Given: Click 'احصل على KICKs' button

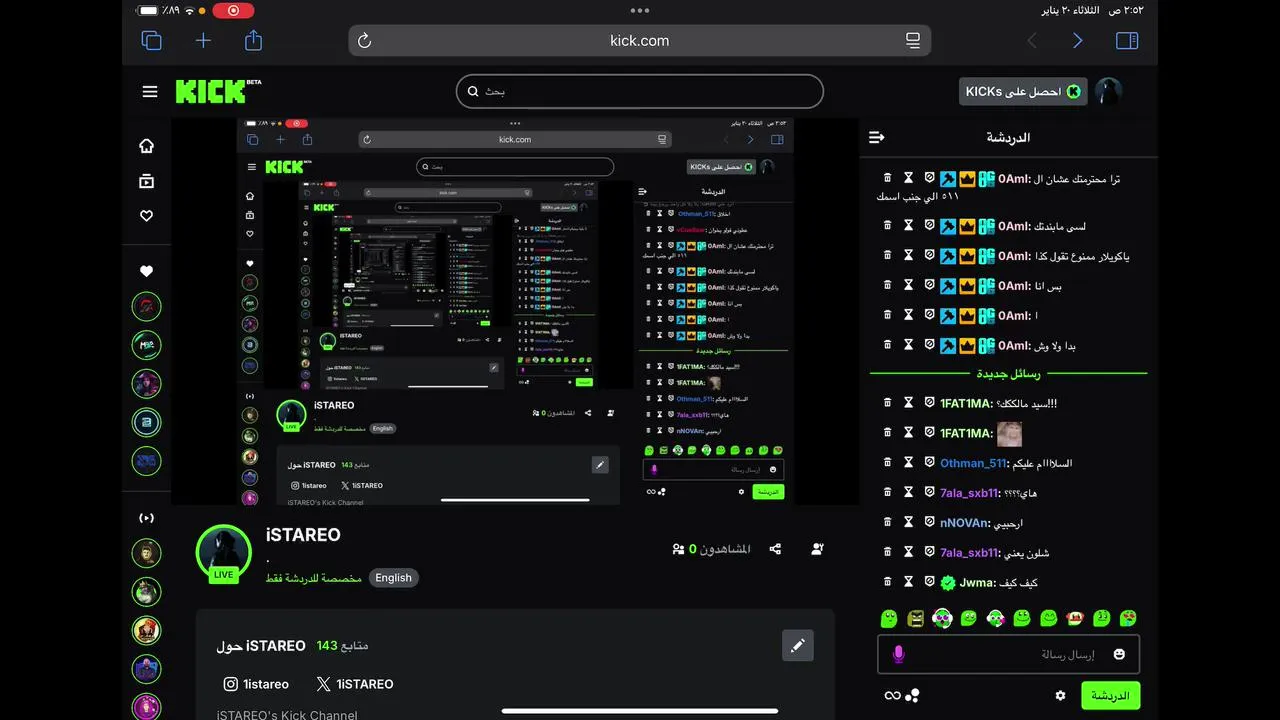Looking at the screenshot, I should [1023, 92].
